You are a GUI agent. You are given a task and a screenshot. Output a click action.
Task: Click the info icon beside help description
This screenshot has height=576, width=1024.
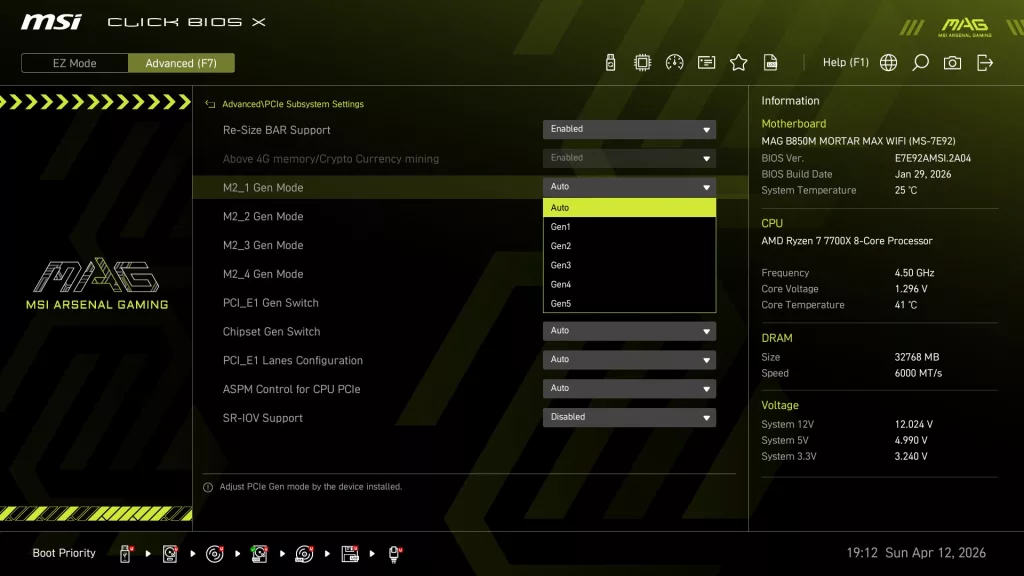208,487
